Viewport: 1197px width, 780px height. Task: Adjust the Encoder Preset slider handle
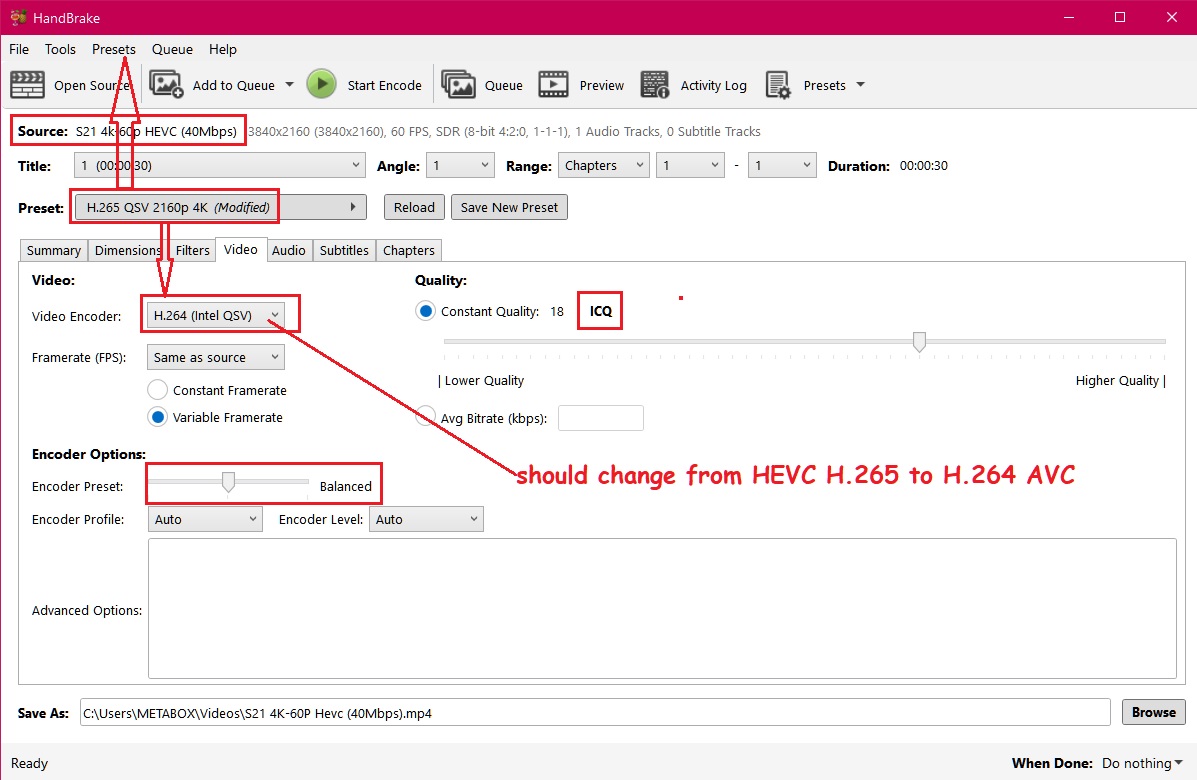point(227,482)
